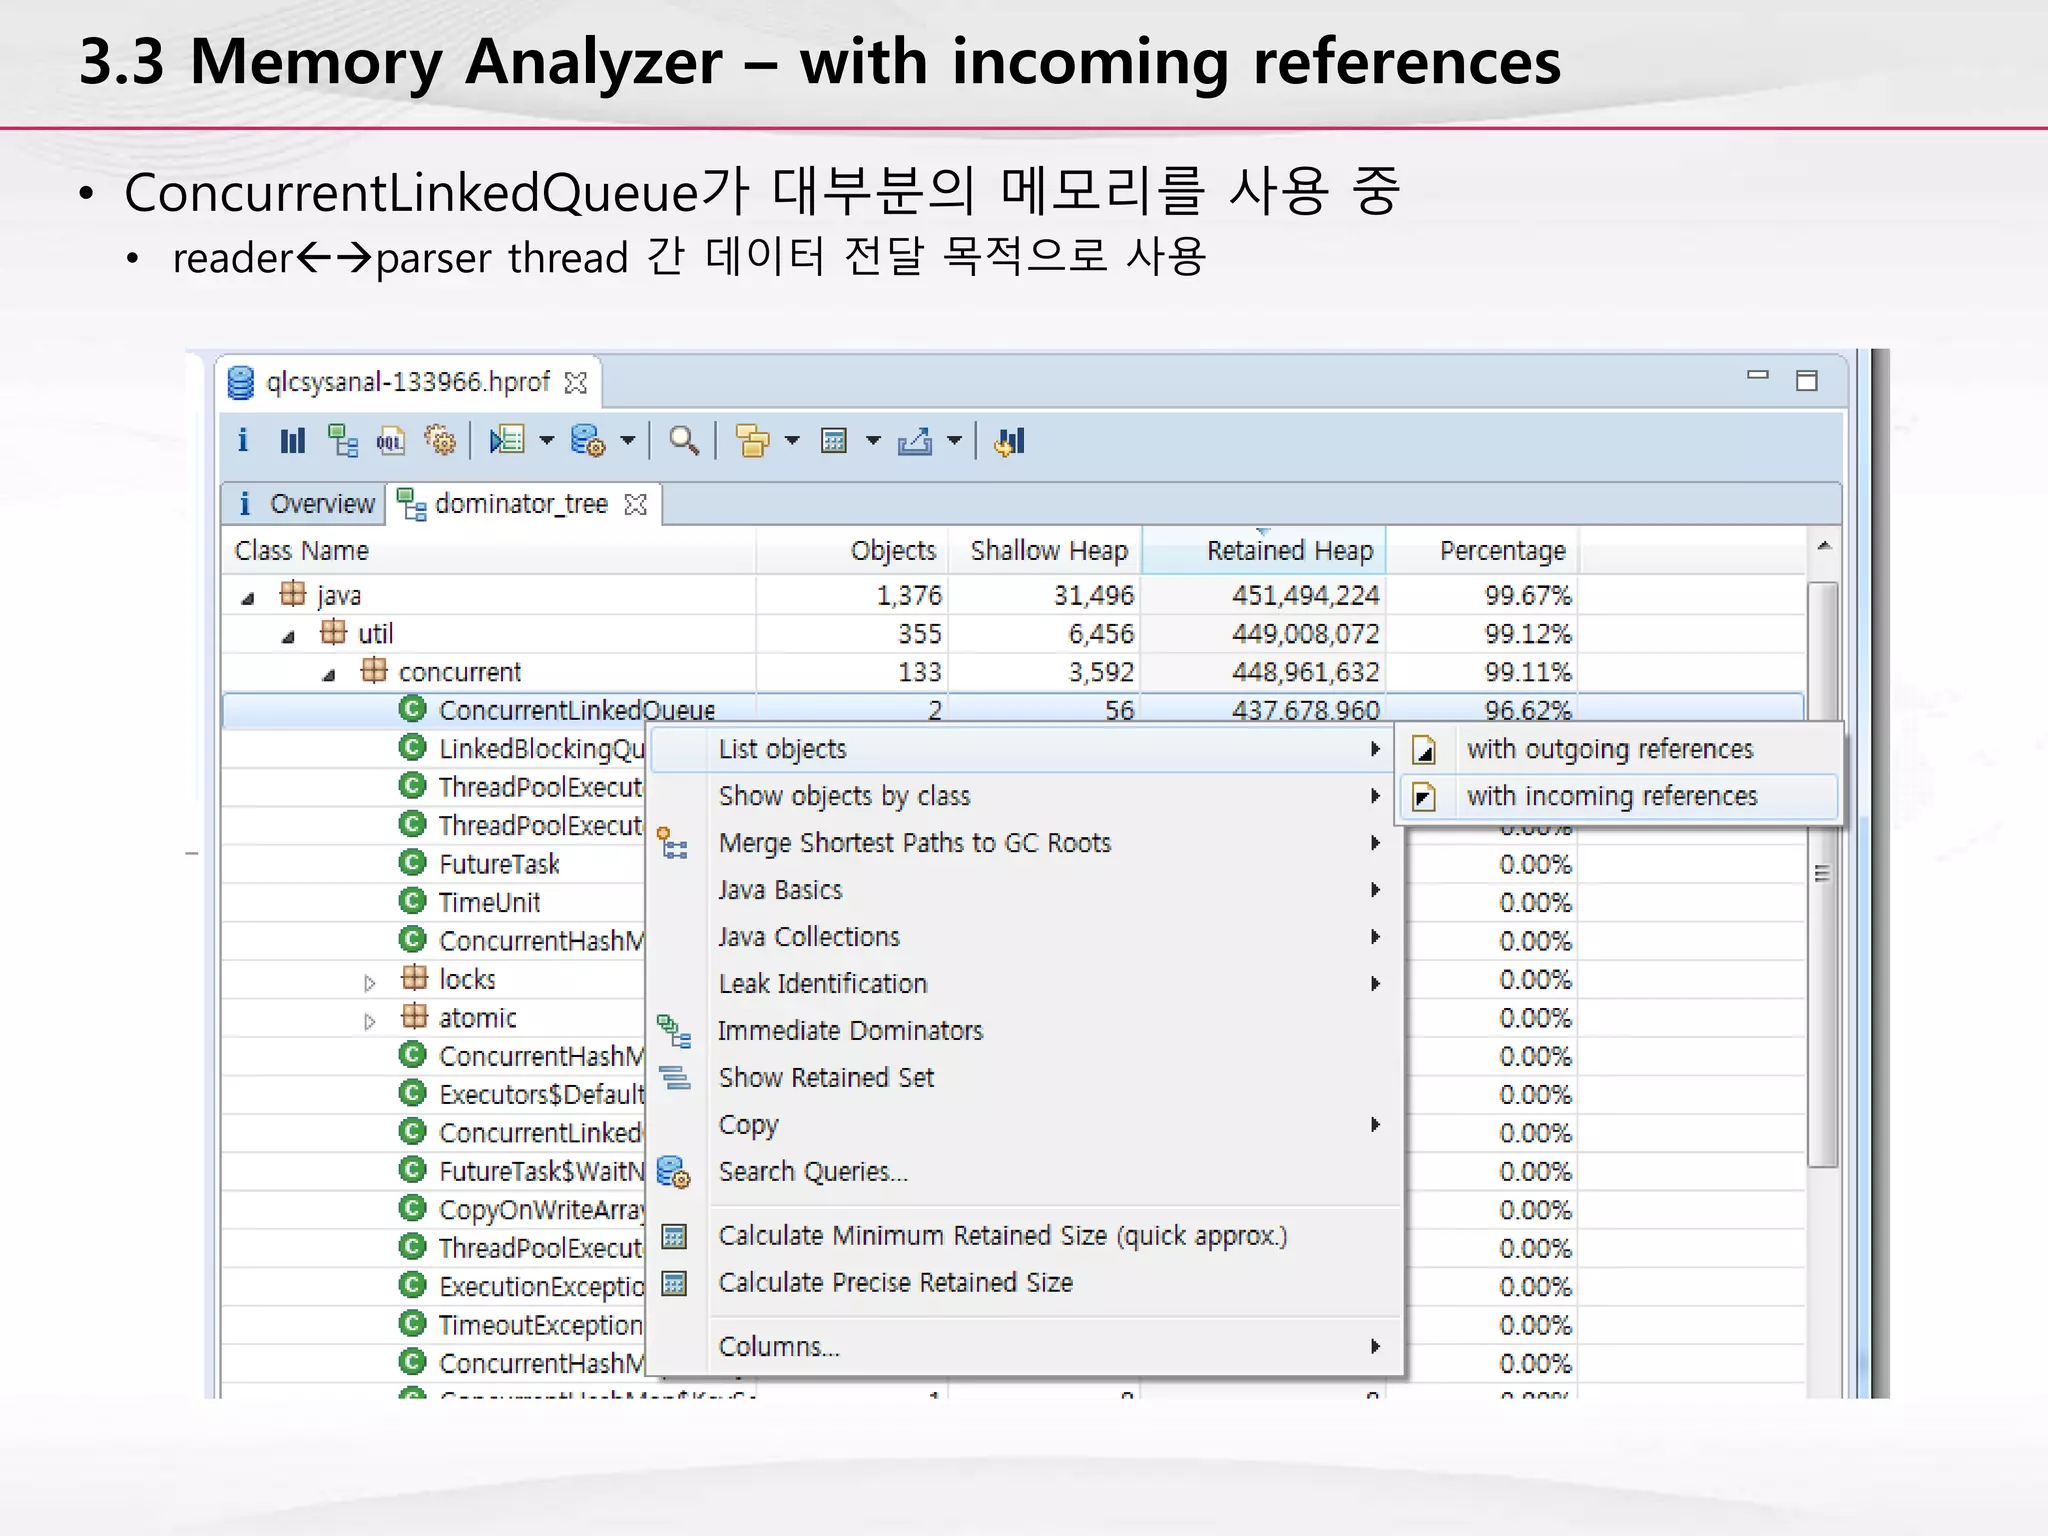Click the with outgoing references icon

[1424, 749]
